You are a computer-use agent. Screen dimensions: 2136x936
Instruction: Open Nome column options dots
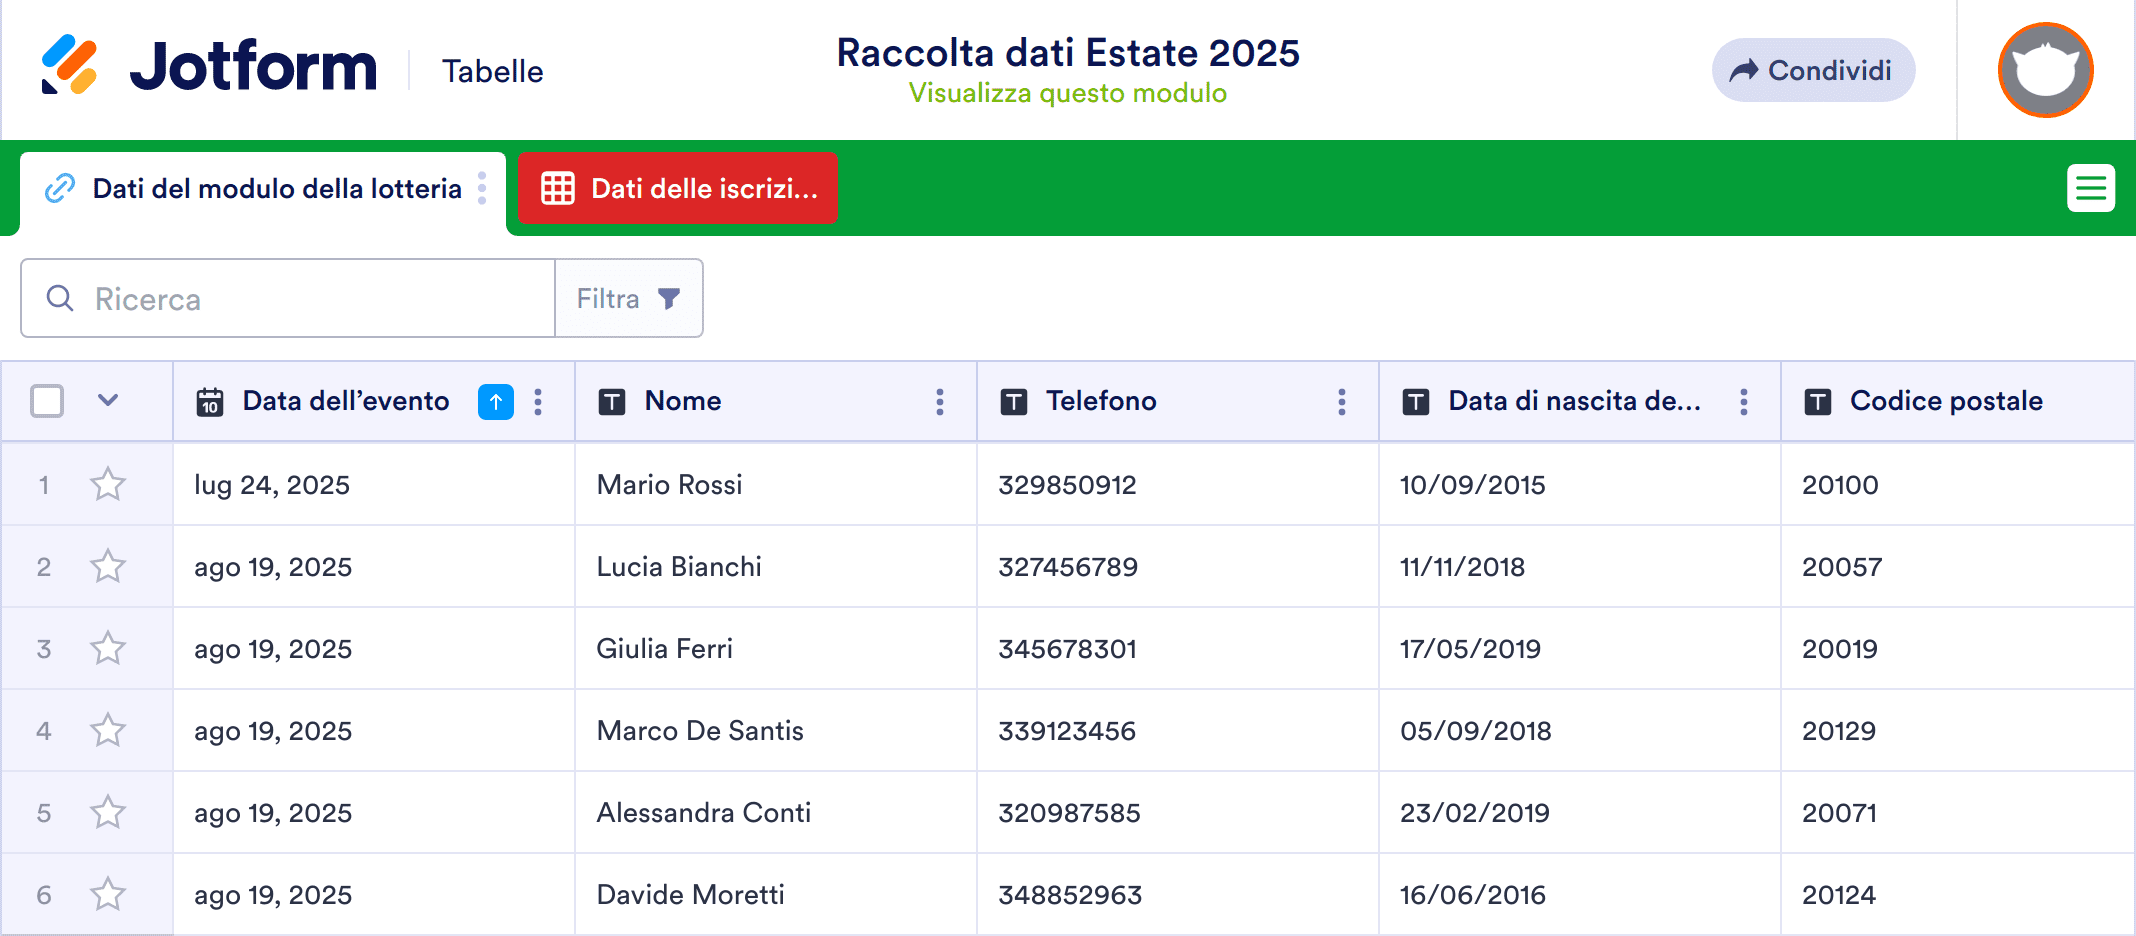coord(940,402)
